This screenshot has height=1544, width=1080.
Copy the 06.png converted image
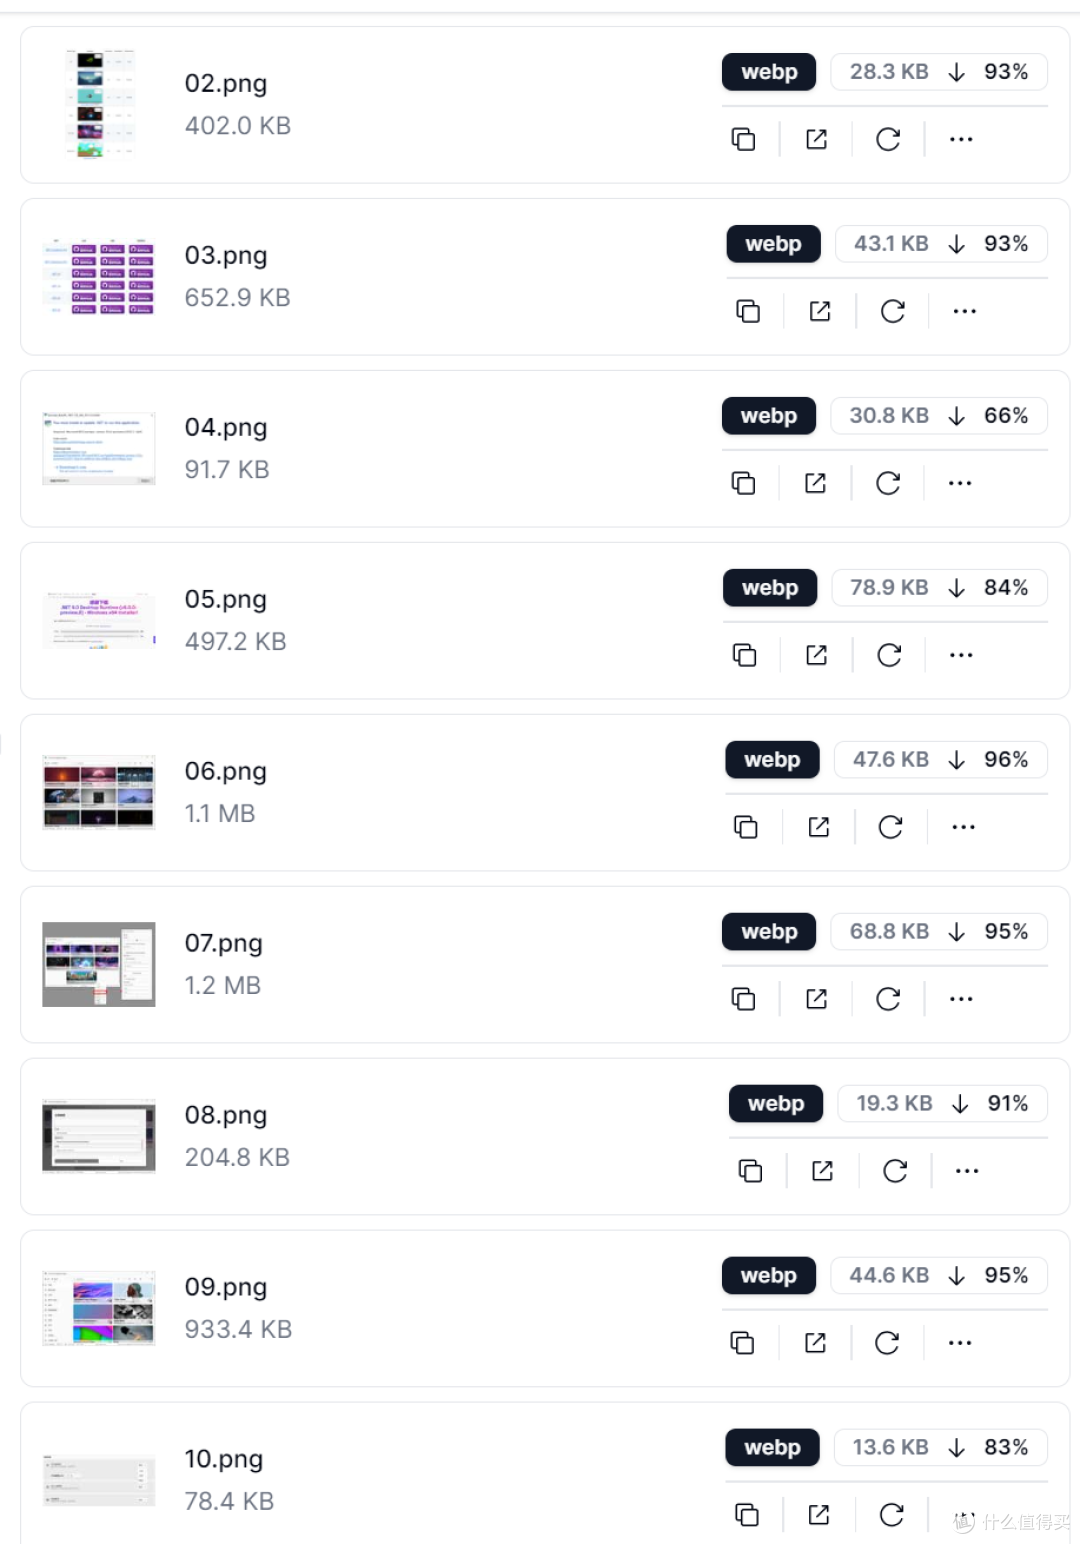746,827
